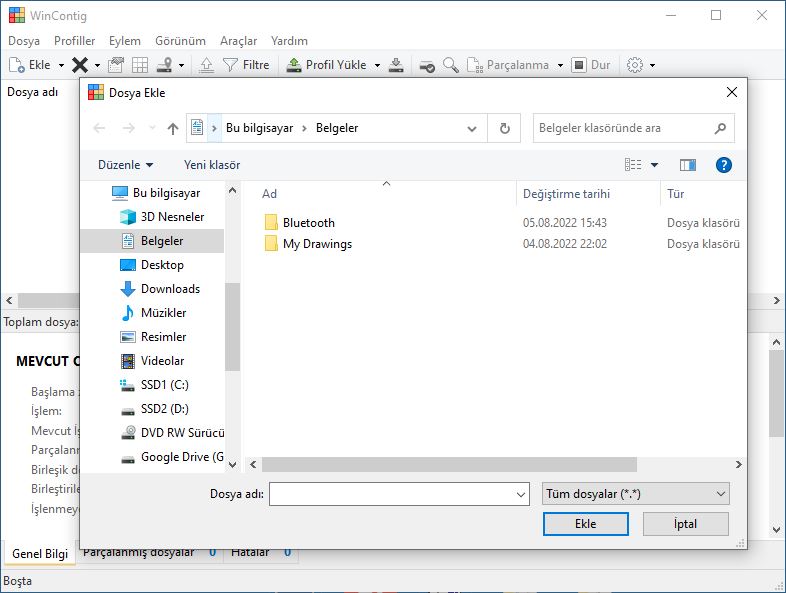Select SSD2 (D:) drive
786x593 pixels.
[x=154, y=410]
